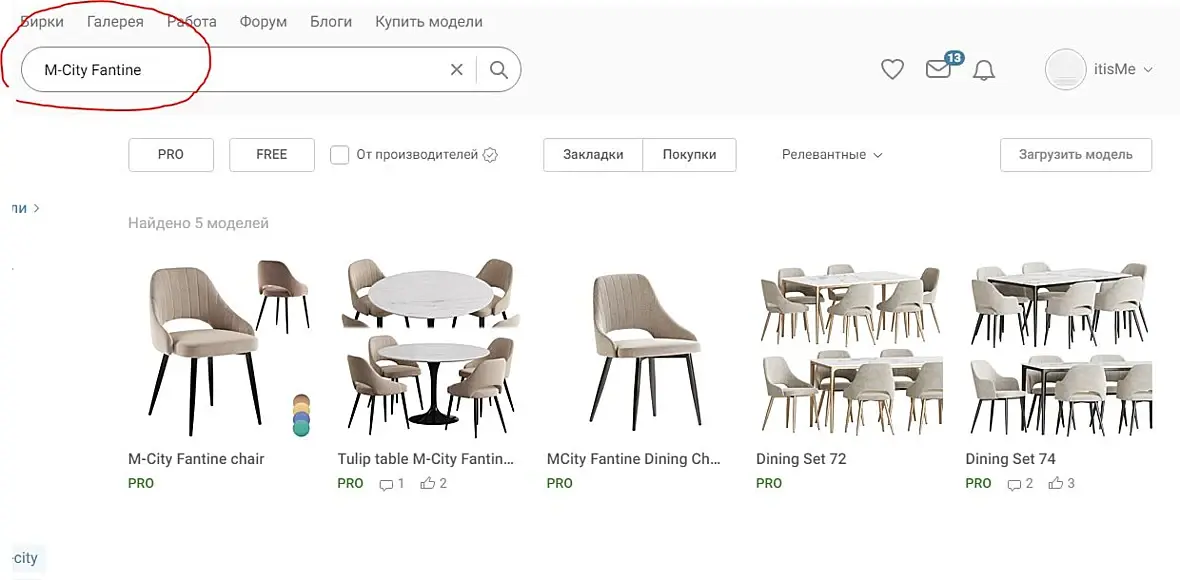Screen dimensions: 1180x580
Task: Select the teal color swatch on chair thumbnail
Action: tap(301, 428)
